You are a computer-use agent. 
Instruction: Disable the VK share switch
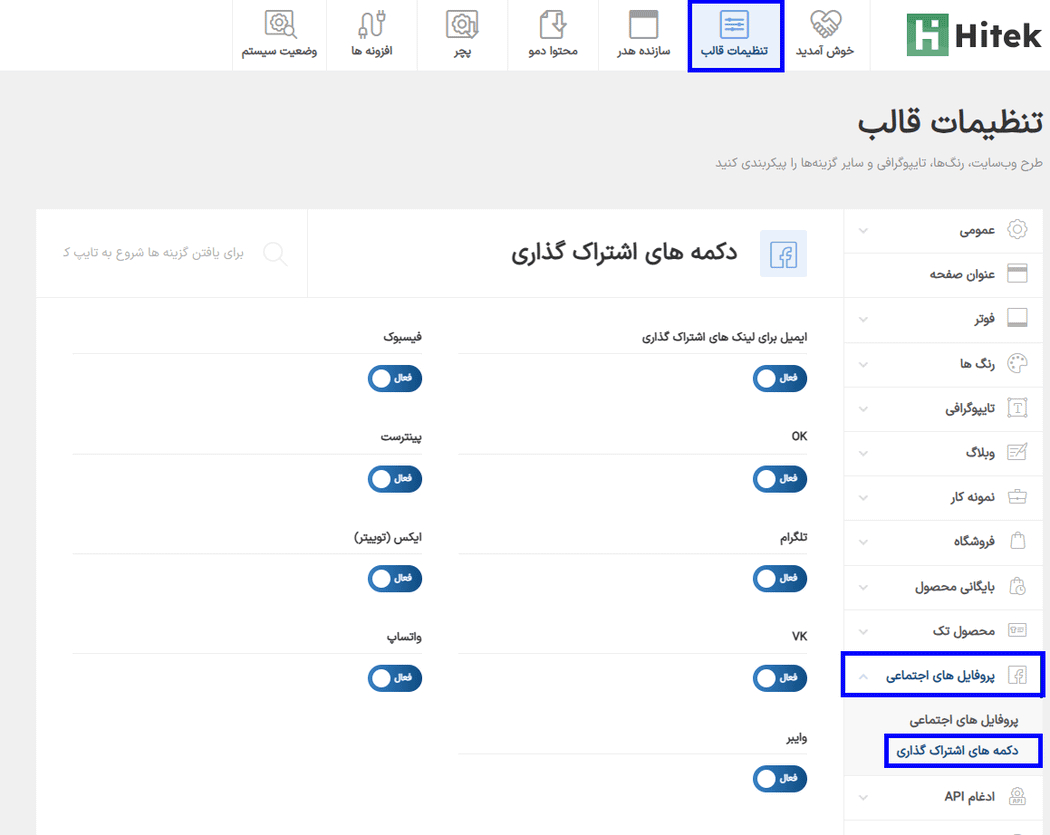coord(779,678)
